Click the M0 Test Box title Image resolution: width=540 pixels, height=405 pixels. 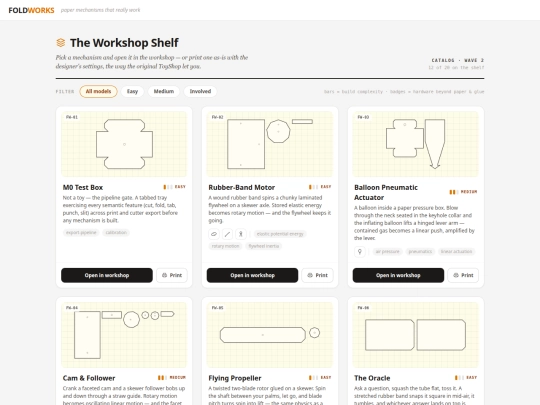83,188
